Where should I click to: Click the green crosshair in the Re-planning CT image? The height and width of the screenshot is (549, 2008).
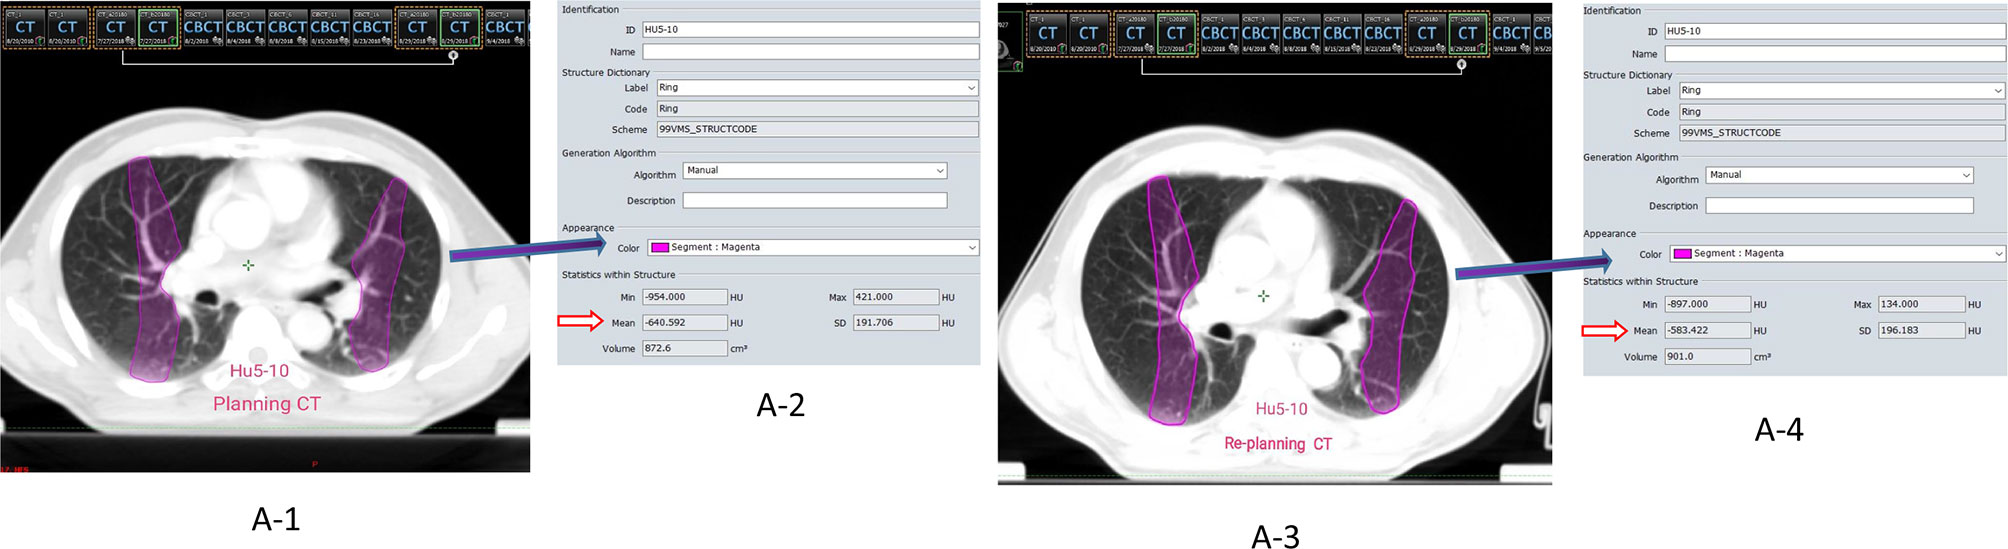[x=1264, y=296]
